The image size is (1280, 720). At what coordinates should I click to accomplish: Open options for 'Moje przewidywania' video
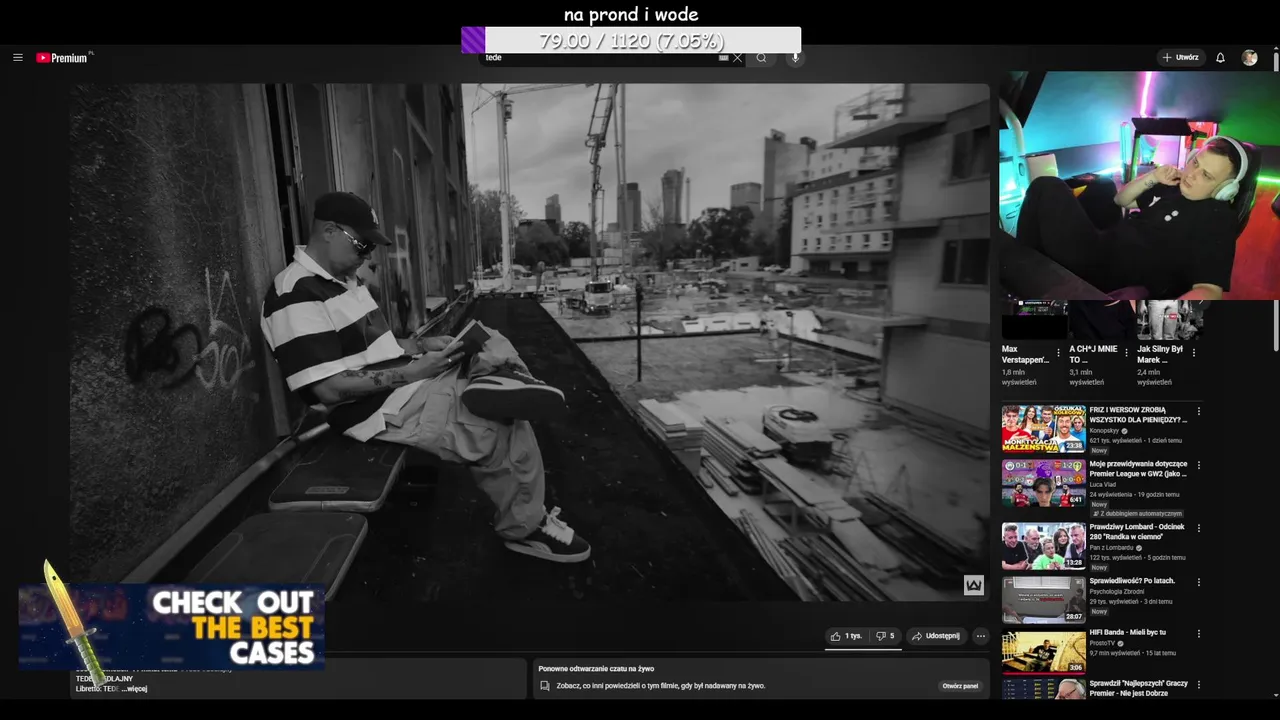tap(1199, 466)
